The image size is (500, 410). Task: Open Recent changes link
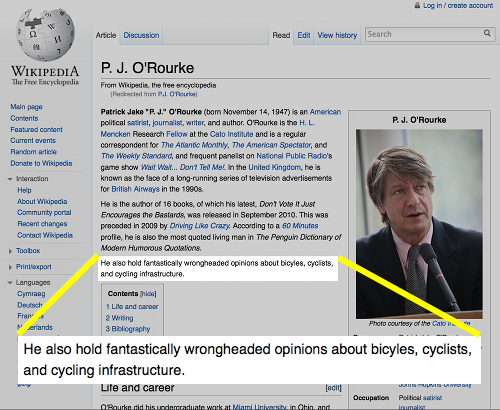[x=42, y=224]
